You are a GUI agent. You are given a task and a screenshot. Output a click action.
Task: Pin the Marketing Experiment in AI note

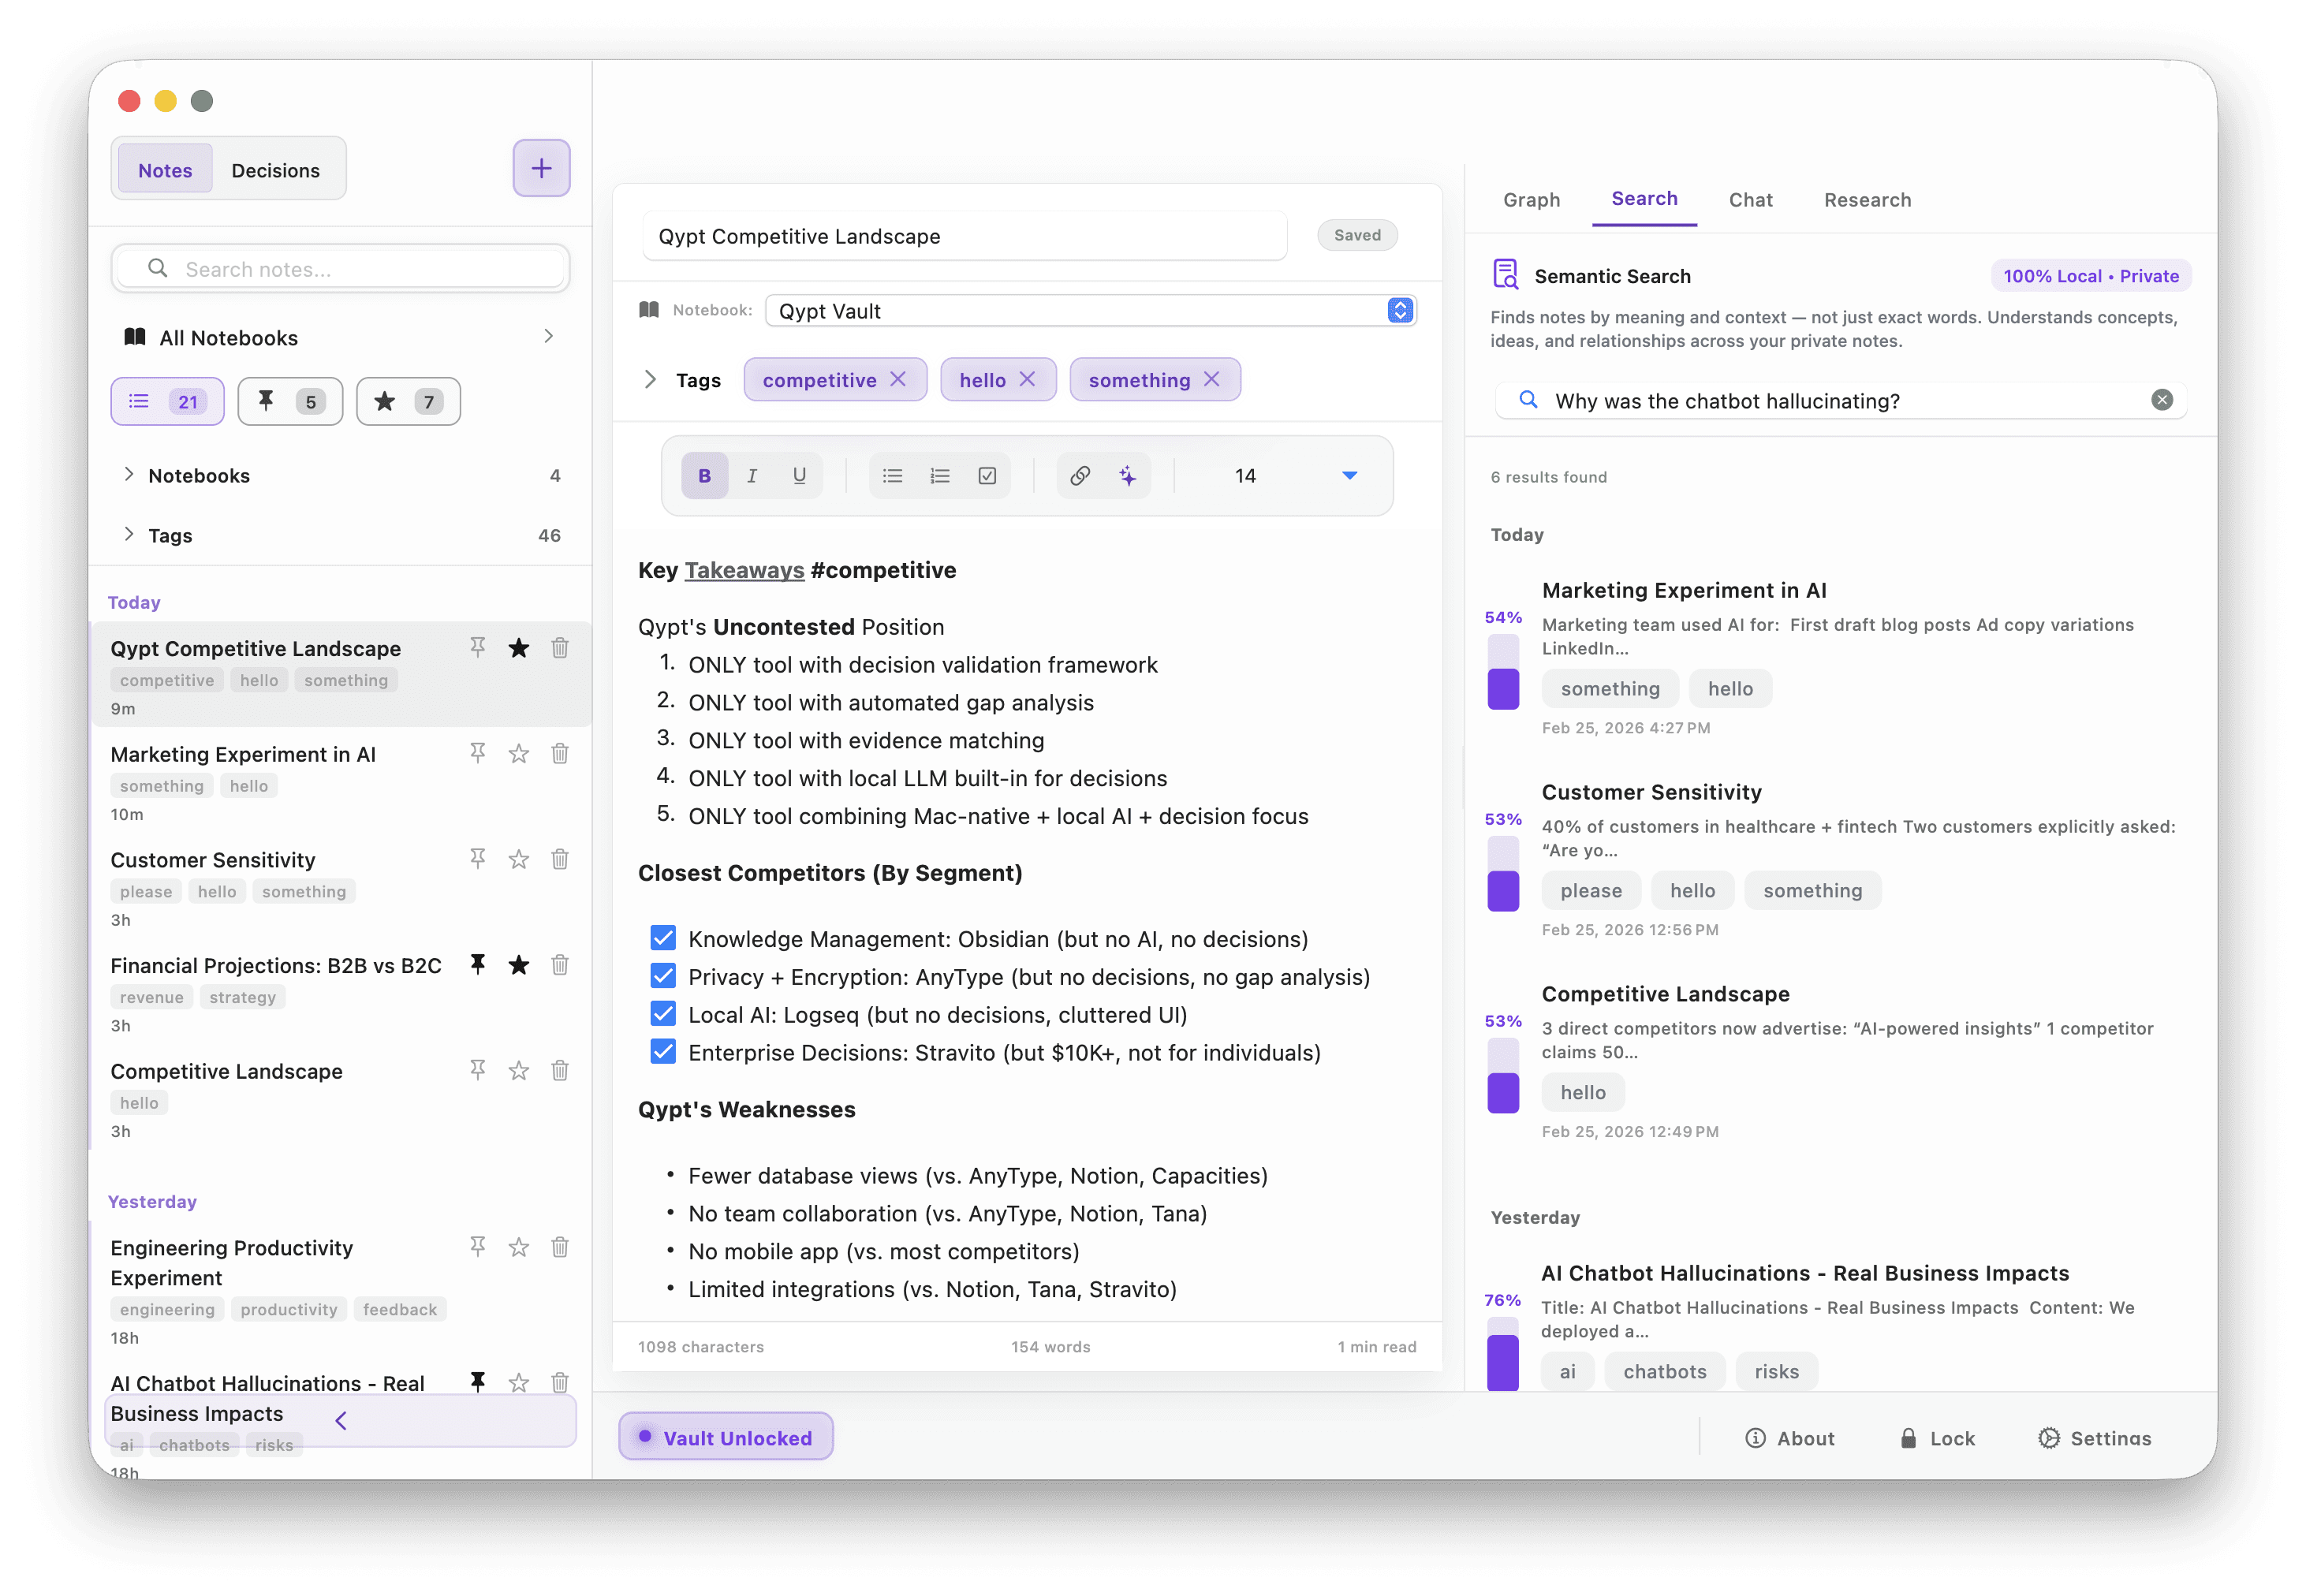coord(478,753)
